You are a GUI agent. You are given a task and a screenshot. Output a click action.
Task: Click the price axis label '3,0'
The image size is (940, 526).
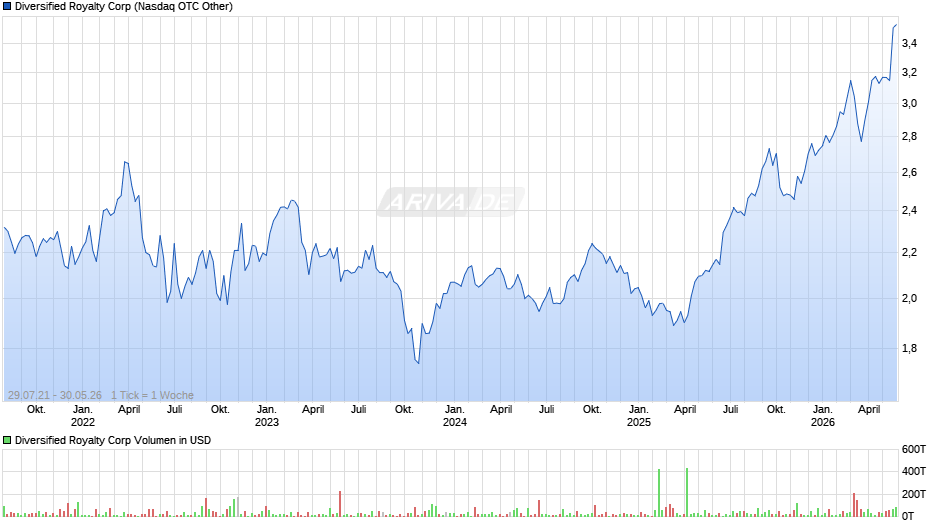(909, 103)
